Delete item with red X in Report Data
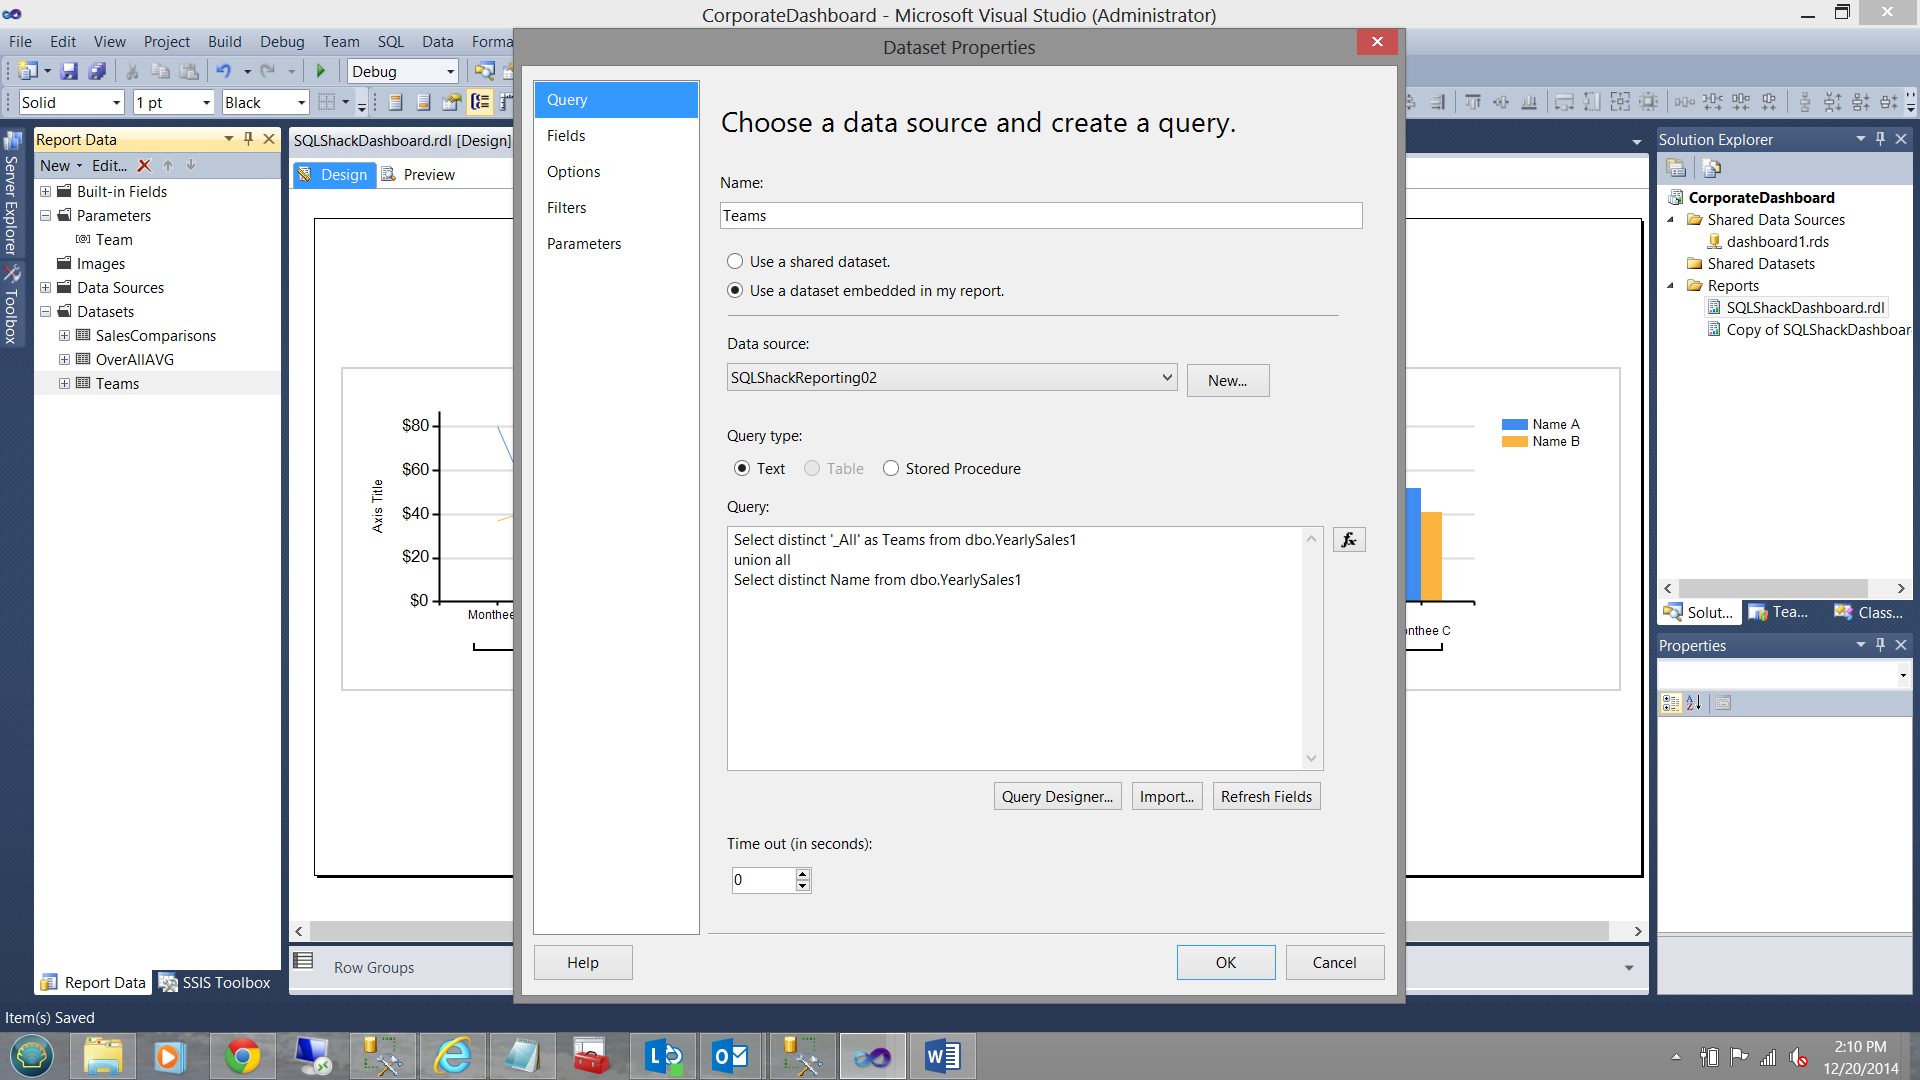Viewport: 1920px width, 1080px height. tap(144, 166)
